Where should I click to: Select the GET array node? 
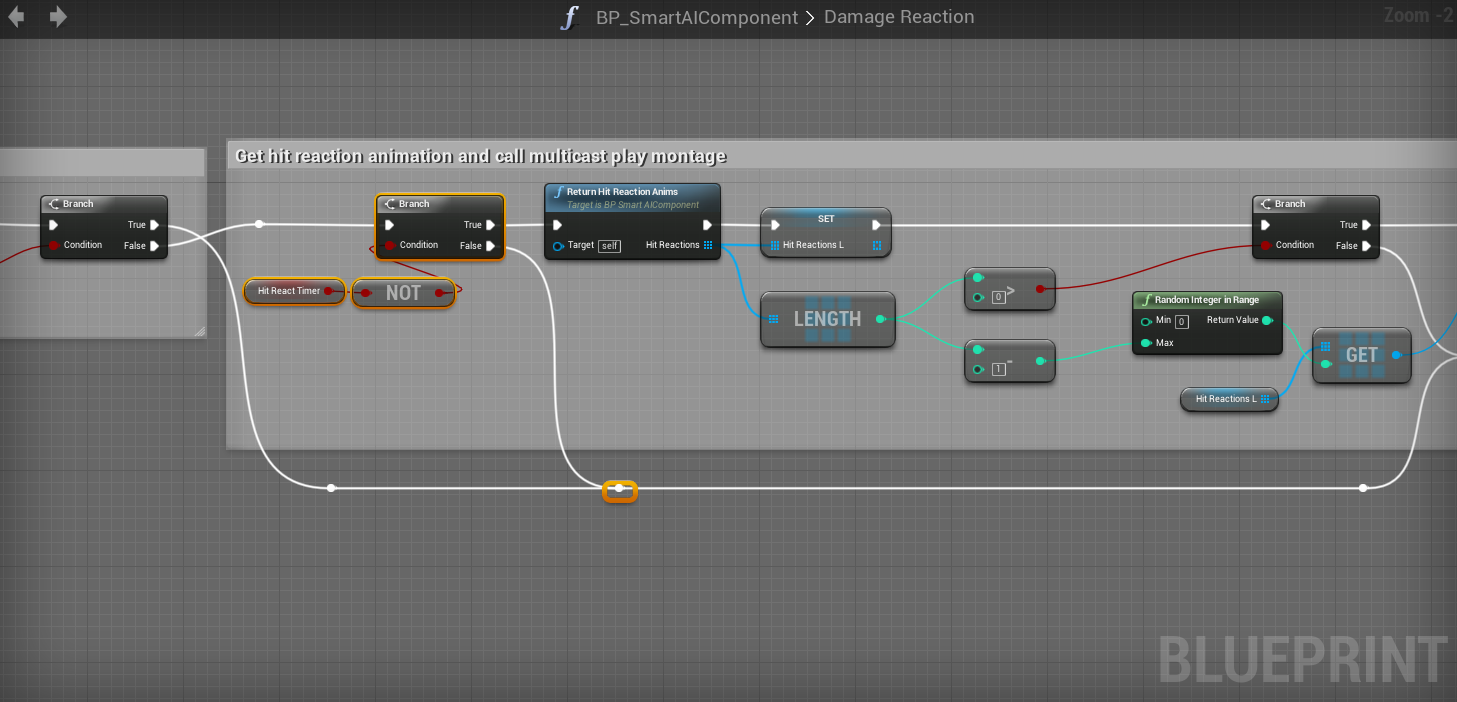(1361, 355)
